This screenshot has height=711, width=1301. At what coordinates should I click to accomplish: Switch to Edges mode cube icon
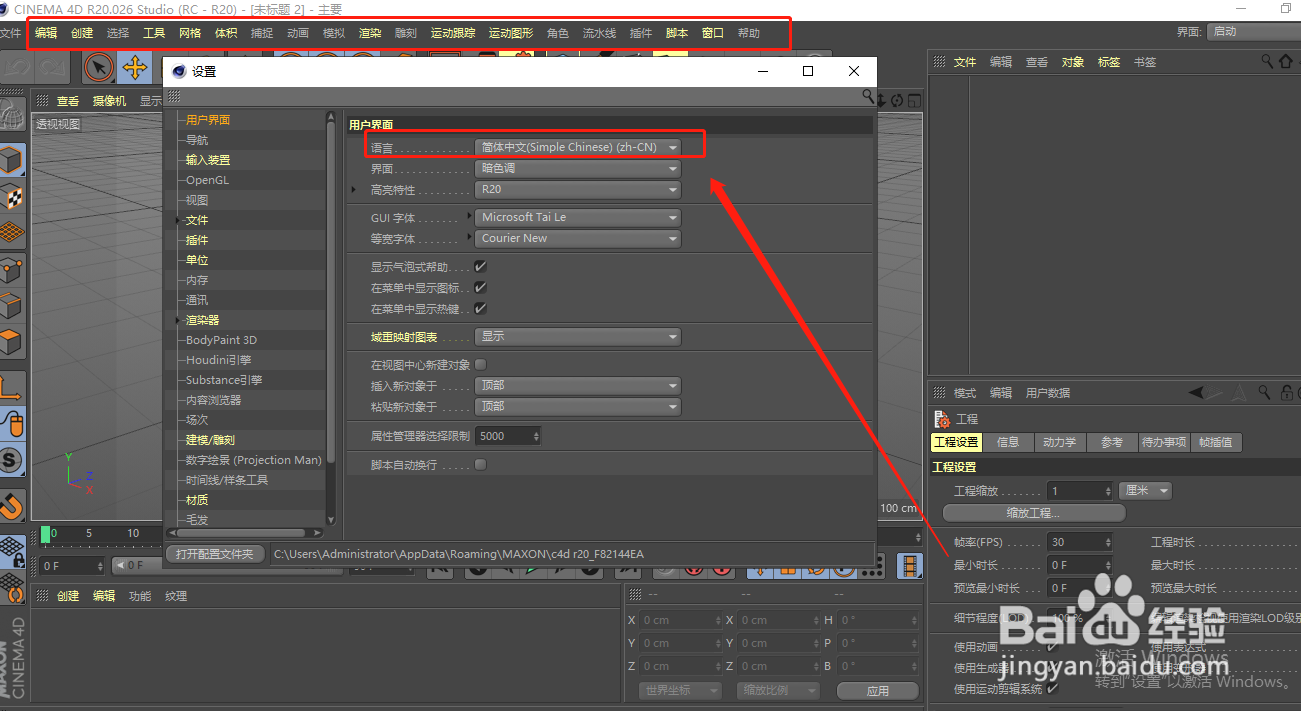11,305
